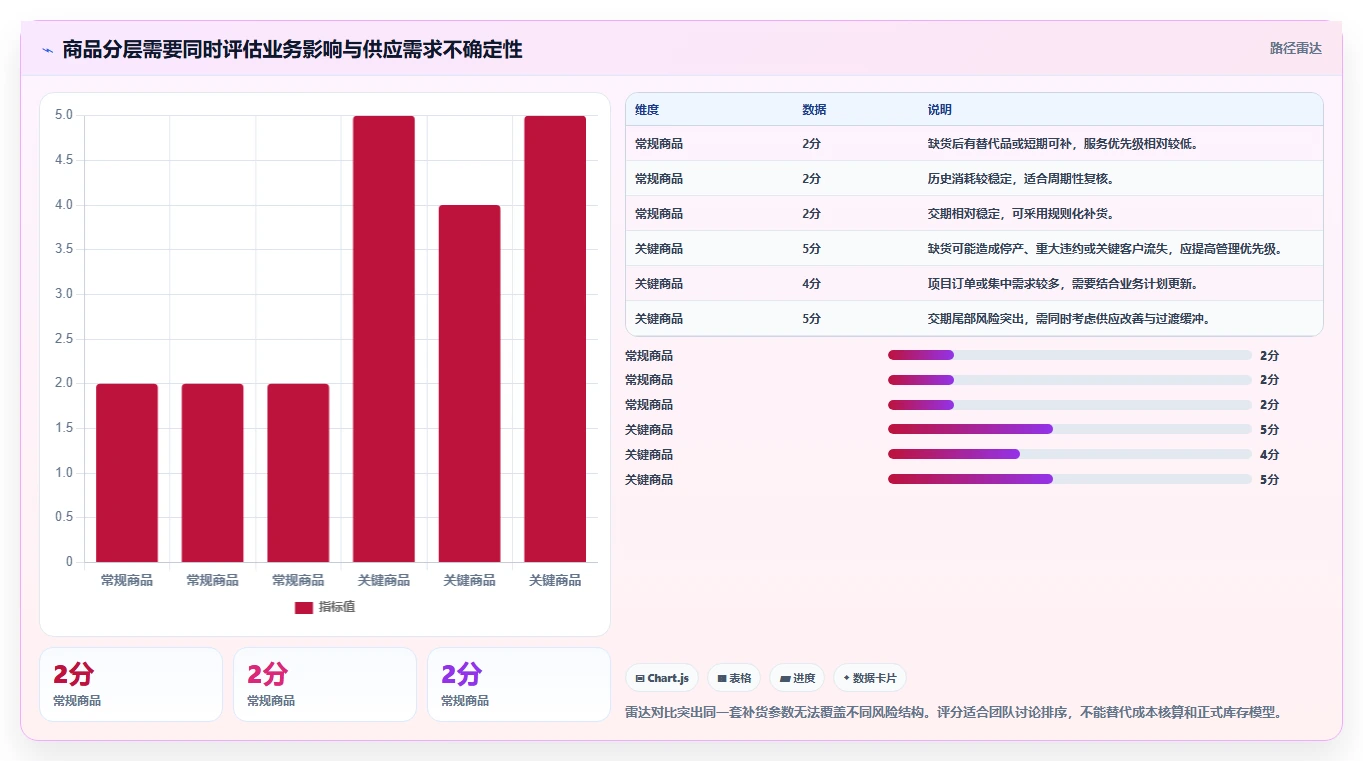This screenshot has width=1363, height=761.
Task: Click the 4.5 y-axis label
Action: point(64,160)
